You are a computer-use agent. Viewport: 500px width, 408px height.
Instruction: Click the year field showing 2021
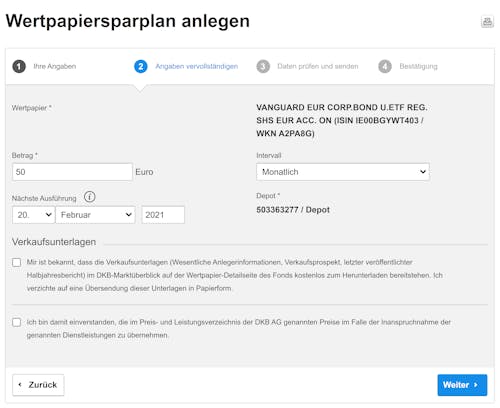click(x=163, y=215)
